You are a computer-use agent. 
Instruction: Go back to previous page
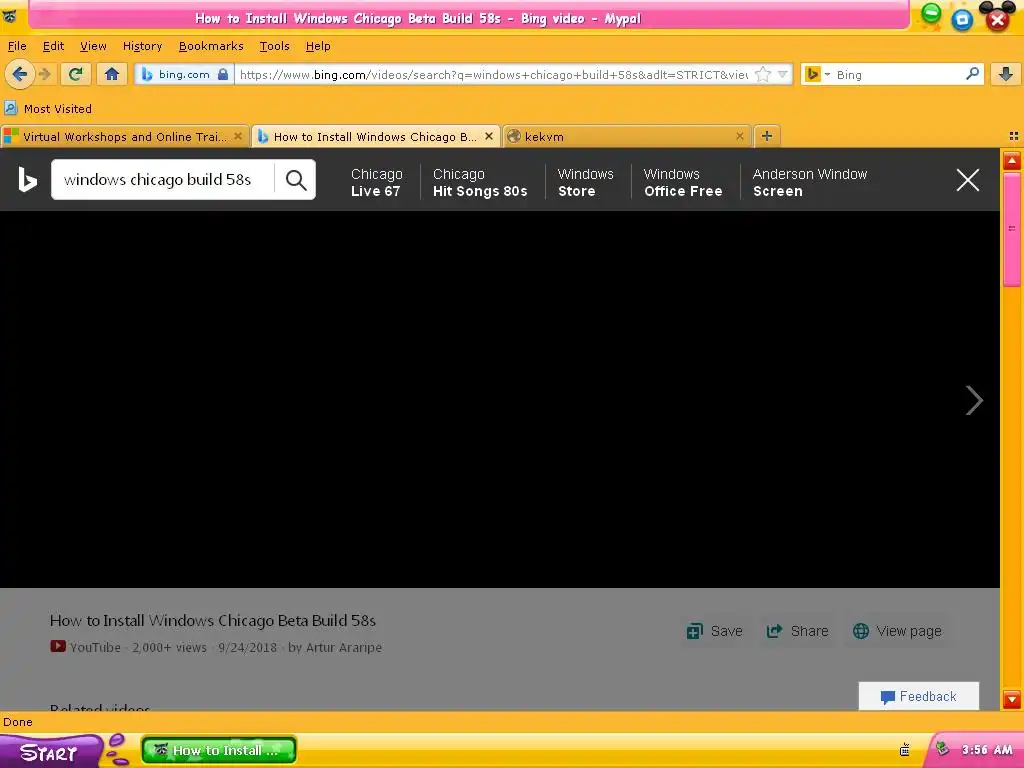[20, 74]
